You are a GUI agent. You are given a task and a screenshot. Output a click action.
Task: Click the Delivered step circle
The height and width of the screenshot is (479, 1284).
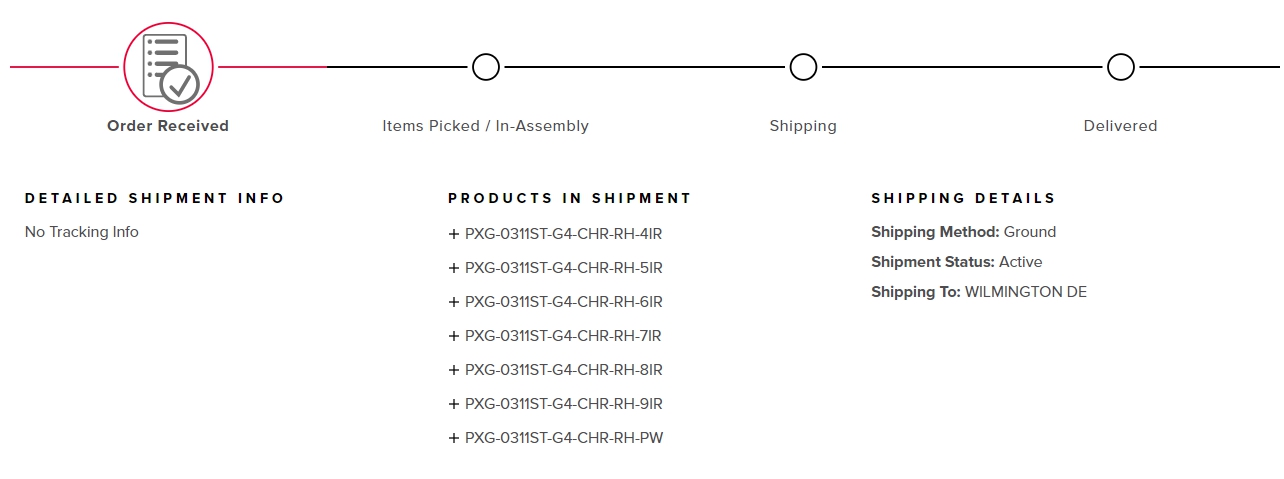click(x=1121, y=67)
